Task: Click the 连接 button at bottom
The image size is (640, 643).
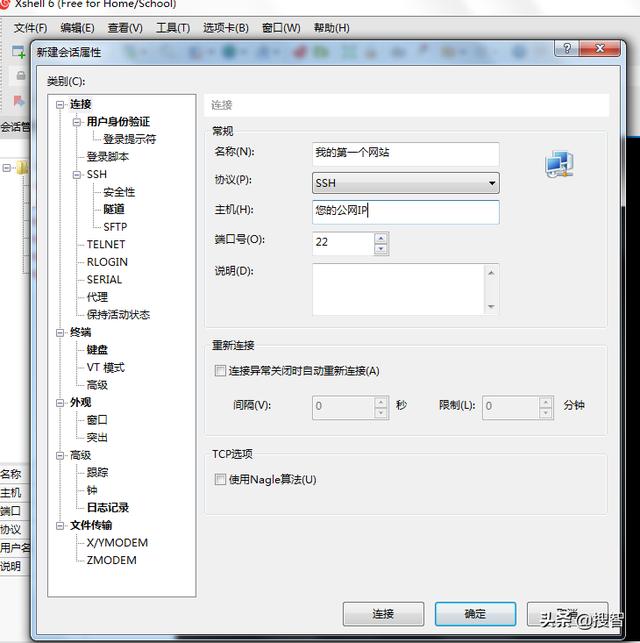Action: [x=383, y=614]
